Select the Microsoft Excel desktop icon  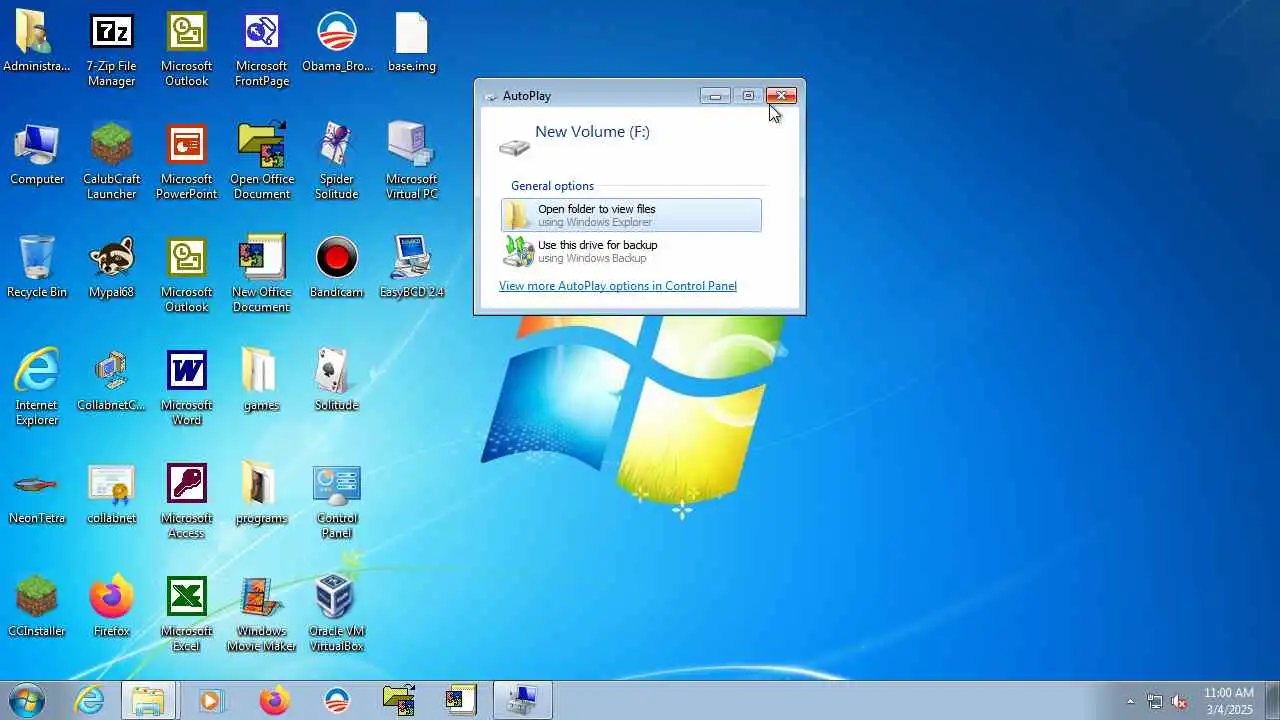[x=187, y=614]
